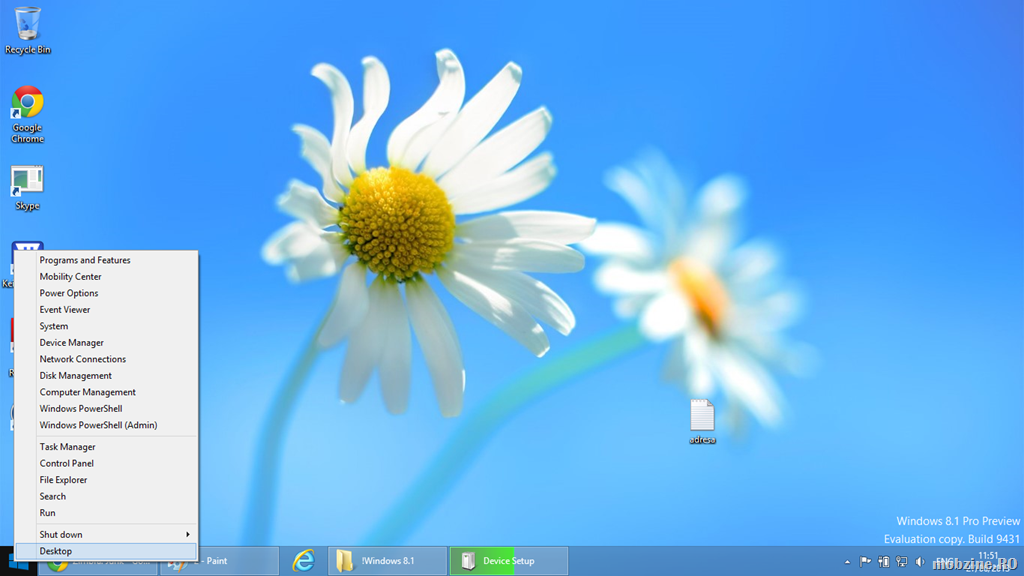This screenshot has height=576, width=1024.
Task: Select the Skype desktop shortcut
Action: tap(27, 189)
